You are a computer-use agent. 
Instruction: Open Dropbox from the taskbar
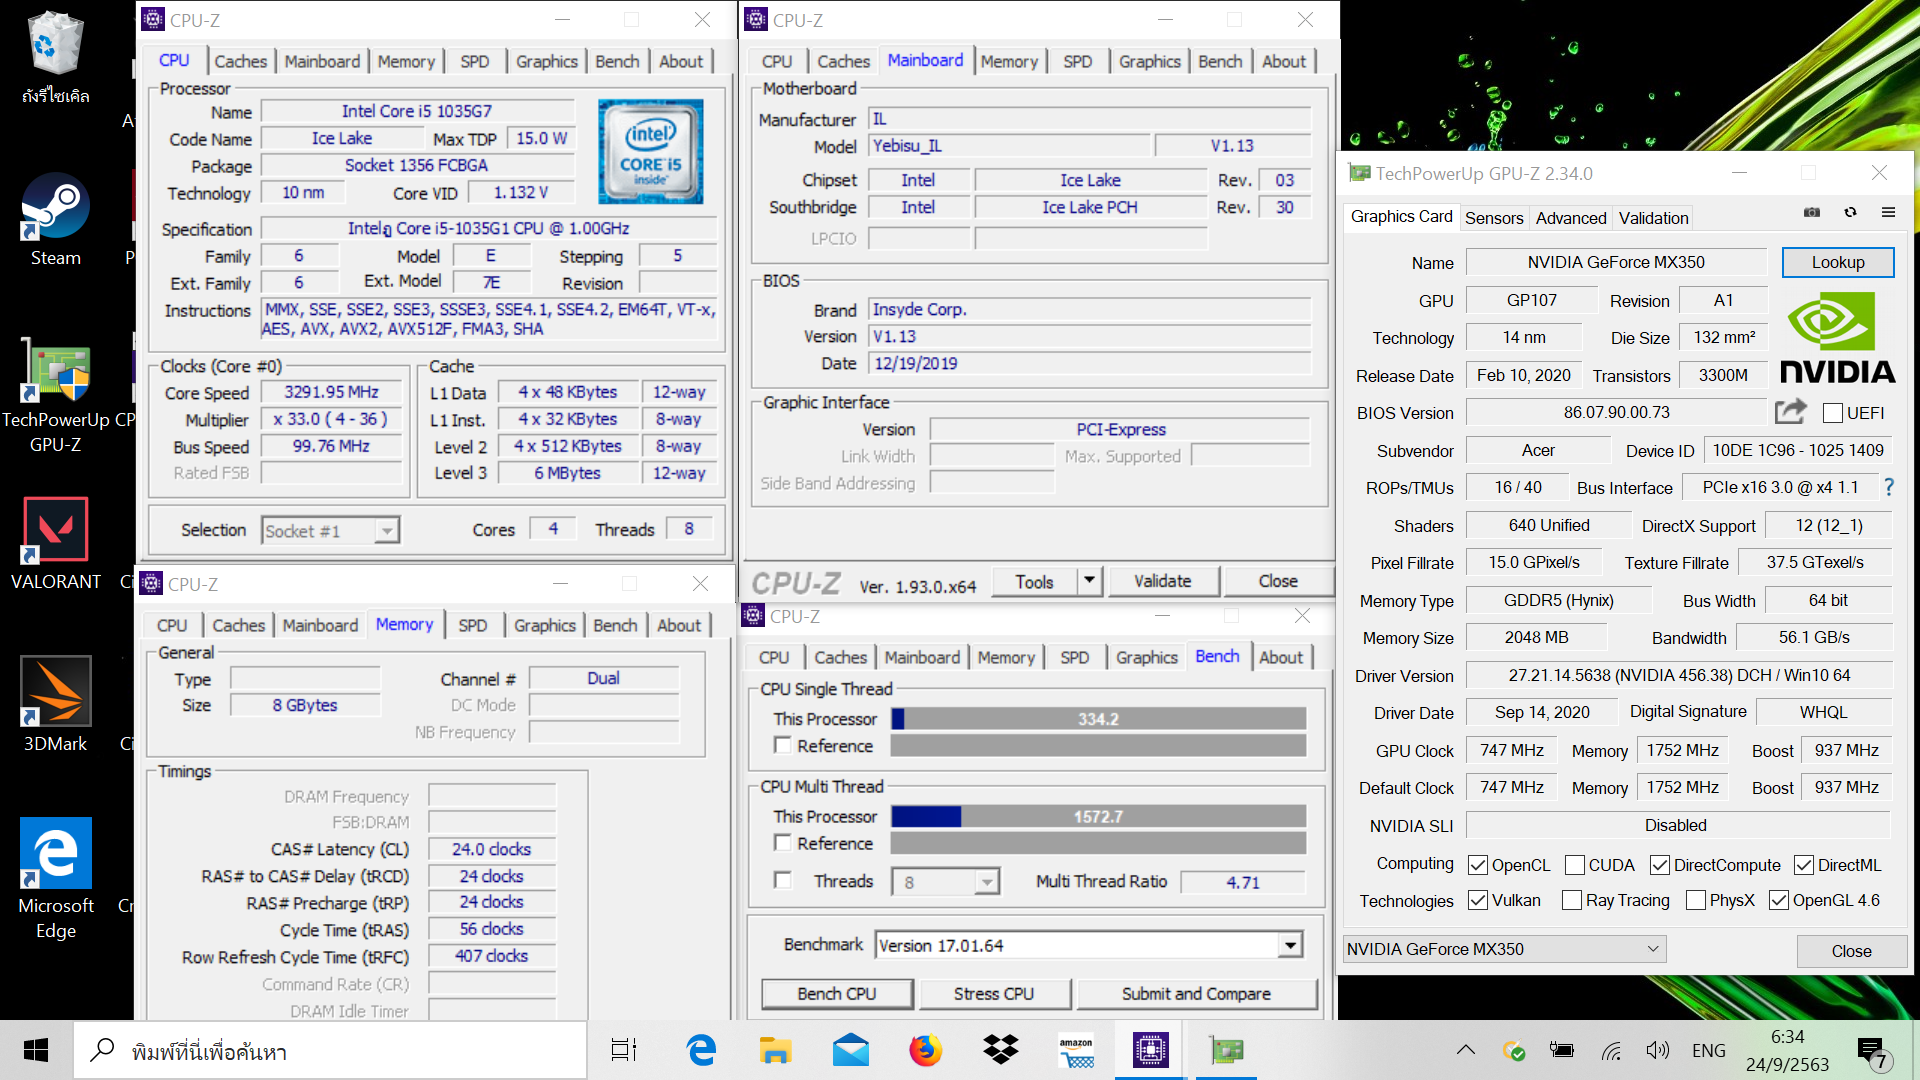[x=1000, y=1050]
